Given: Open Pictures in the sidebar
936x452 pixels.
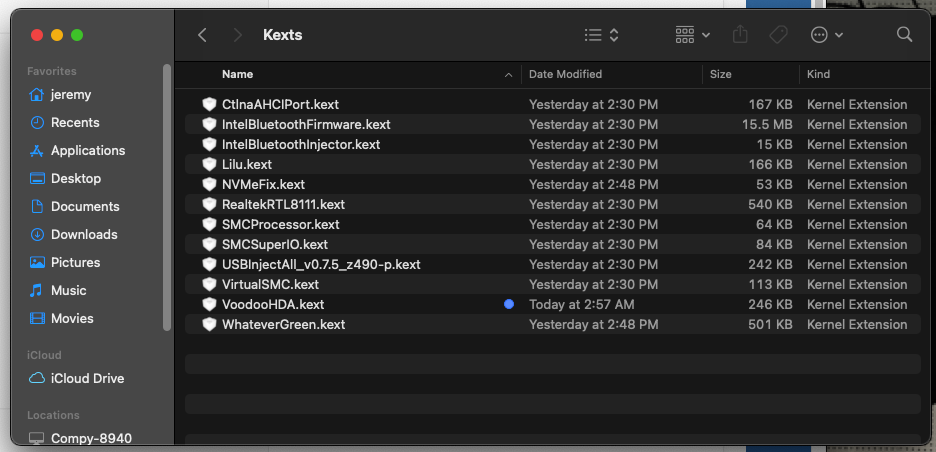Looking at the screenshot, I should point(65,263).
